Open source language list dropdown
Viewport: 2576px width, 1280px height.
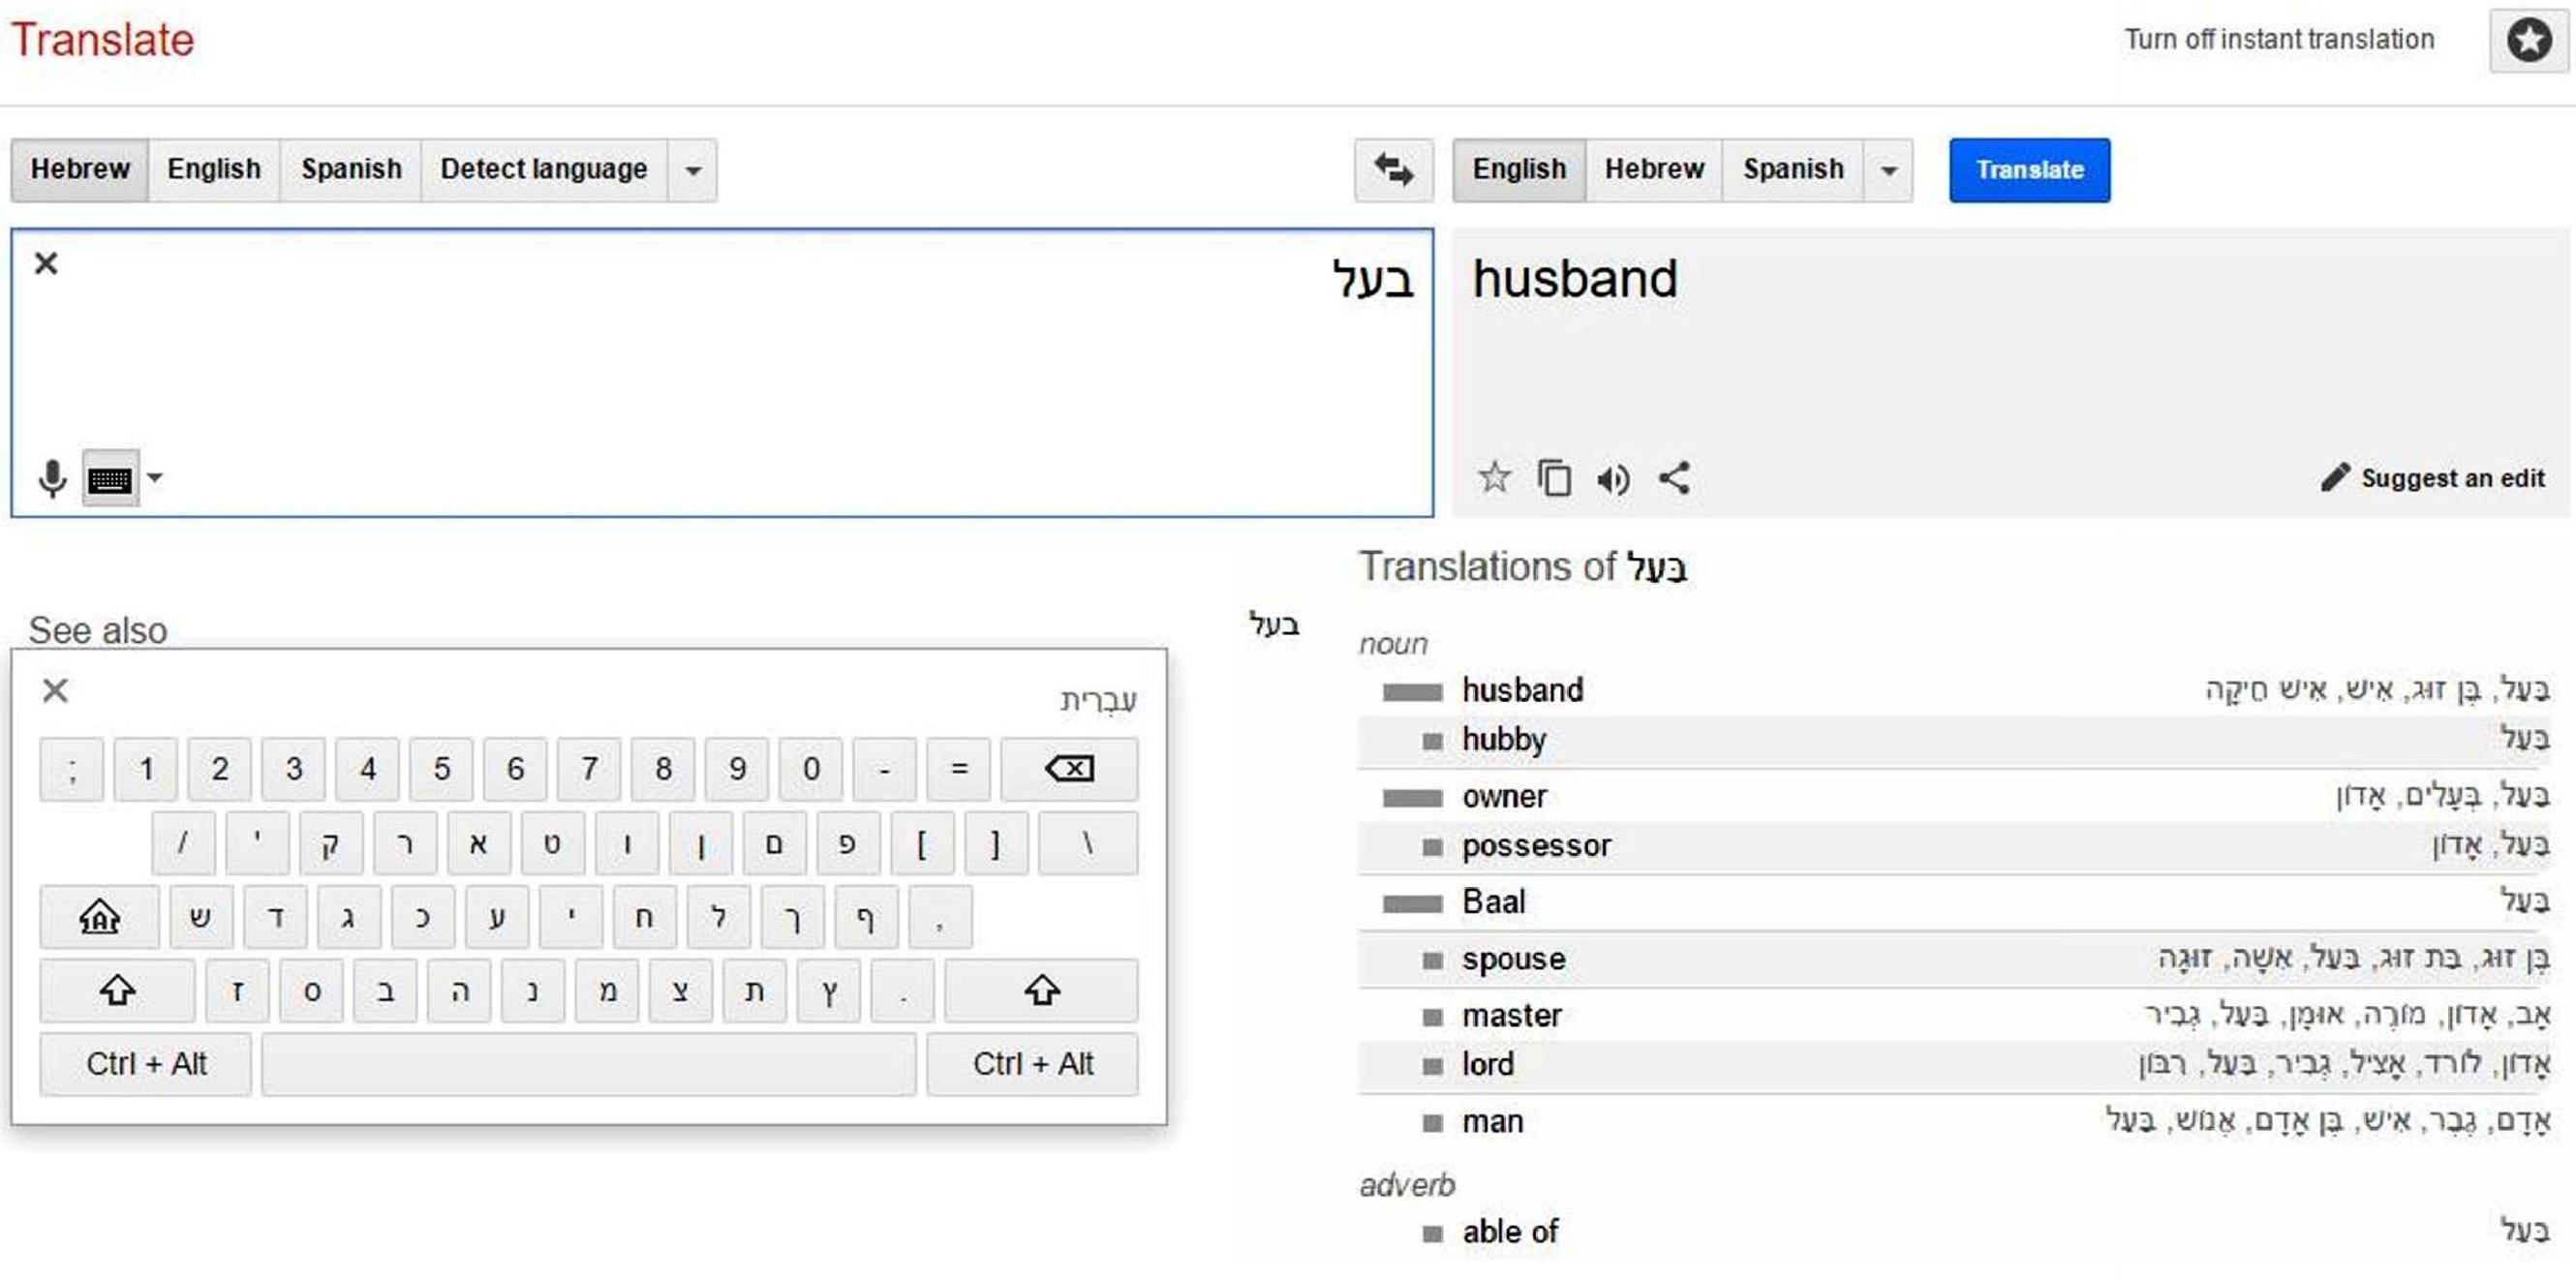(x=692, y=170)
